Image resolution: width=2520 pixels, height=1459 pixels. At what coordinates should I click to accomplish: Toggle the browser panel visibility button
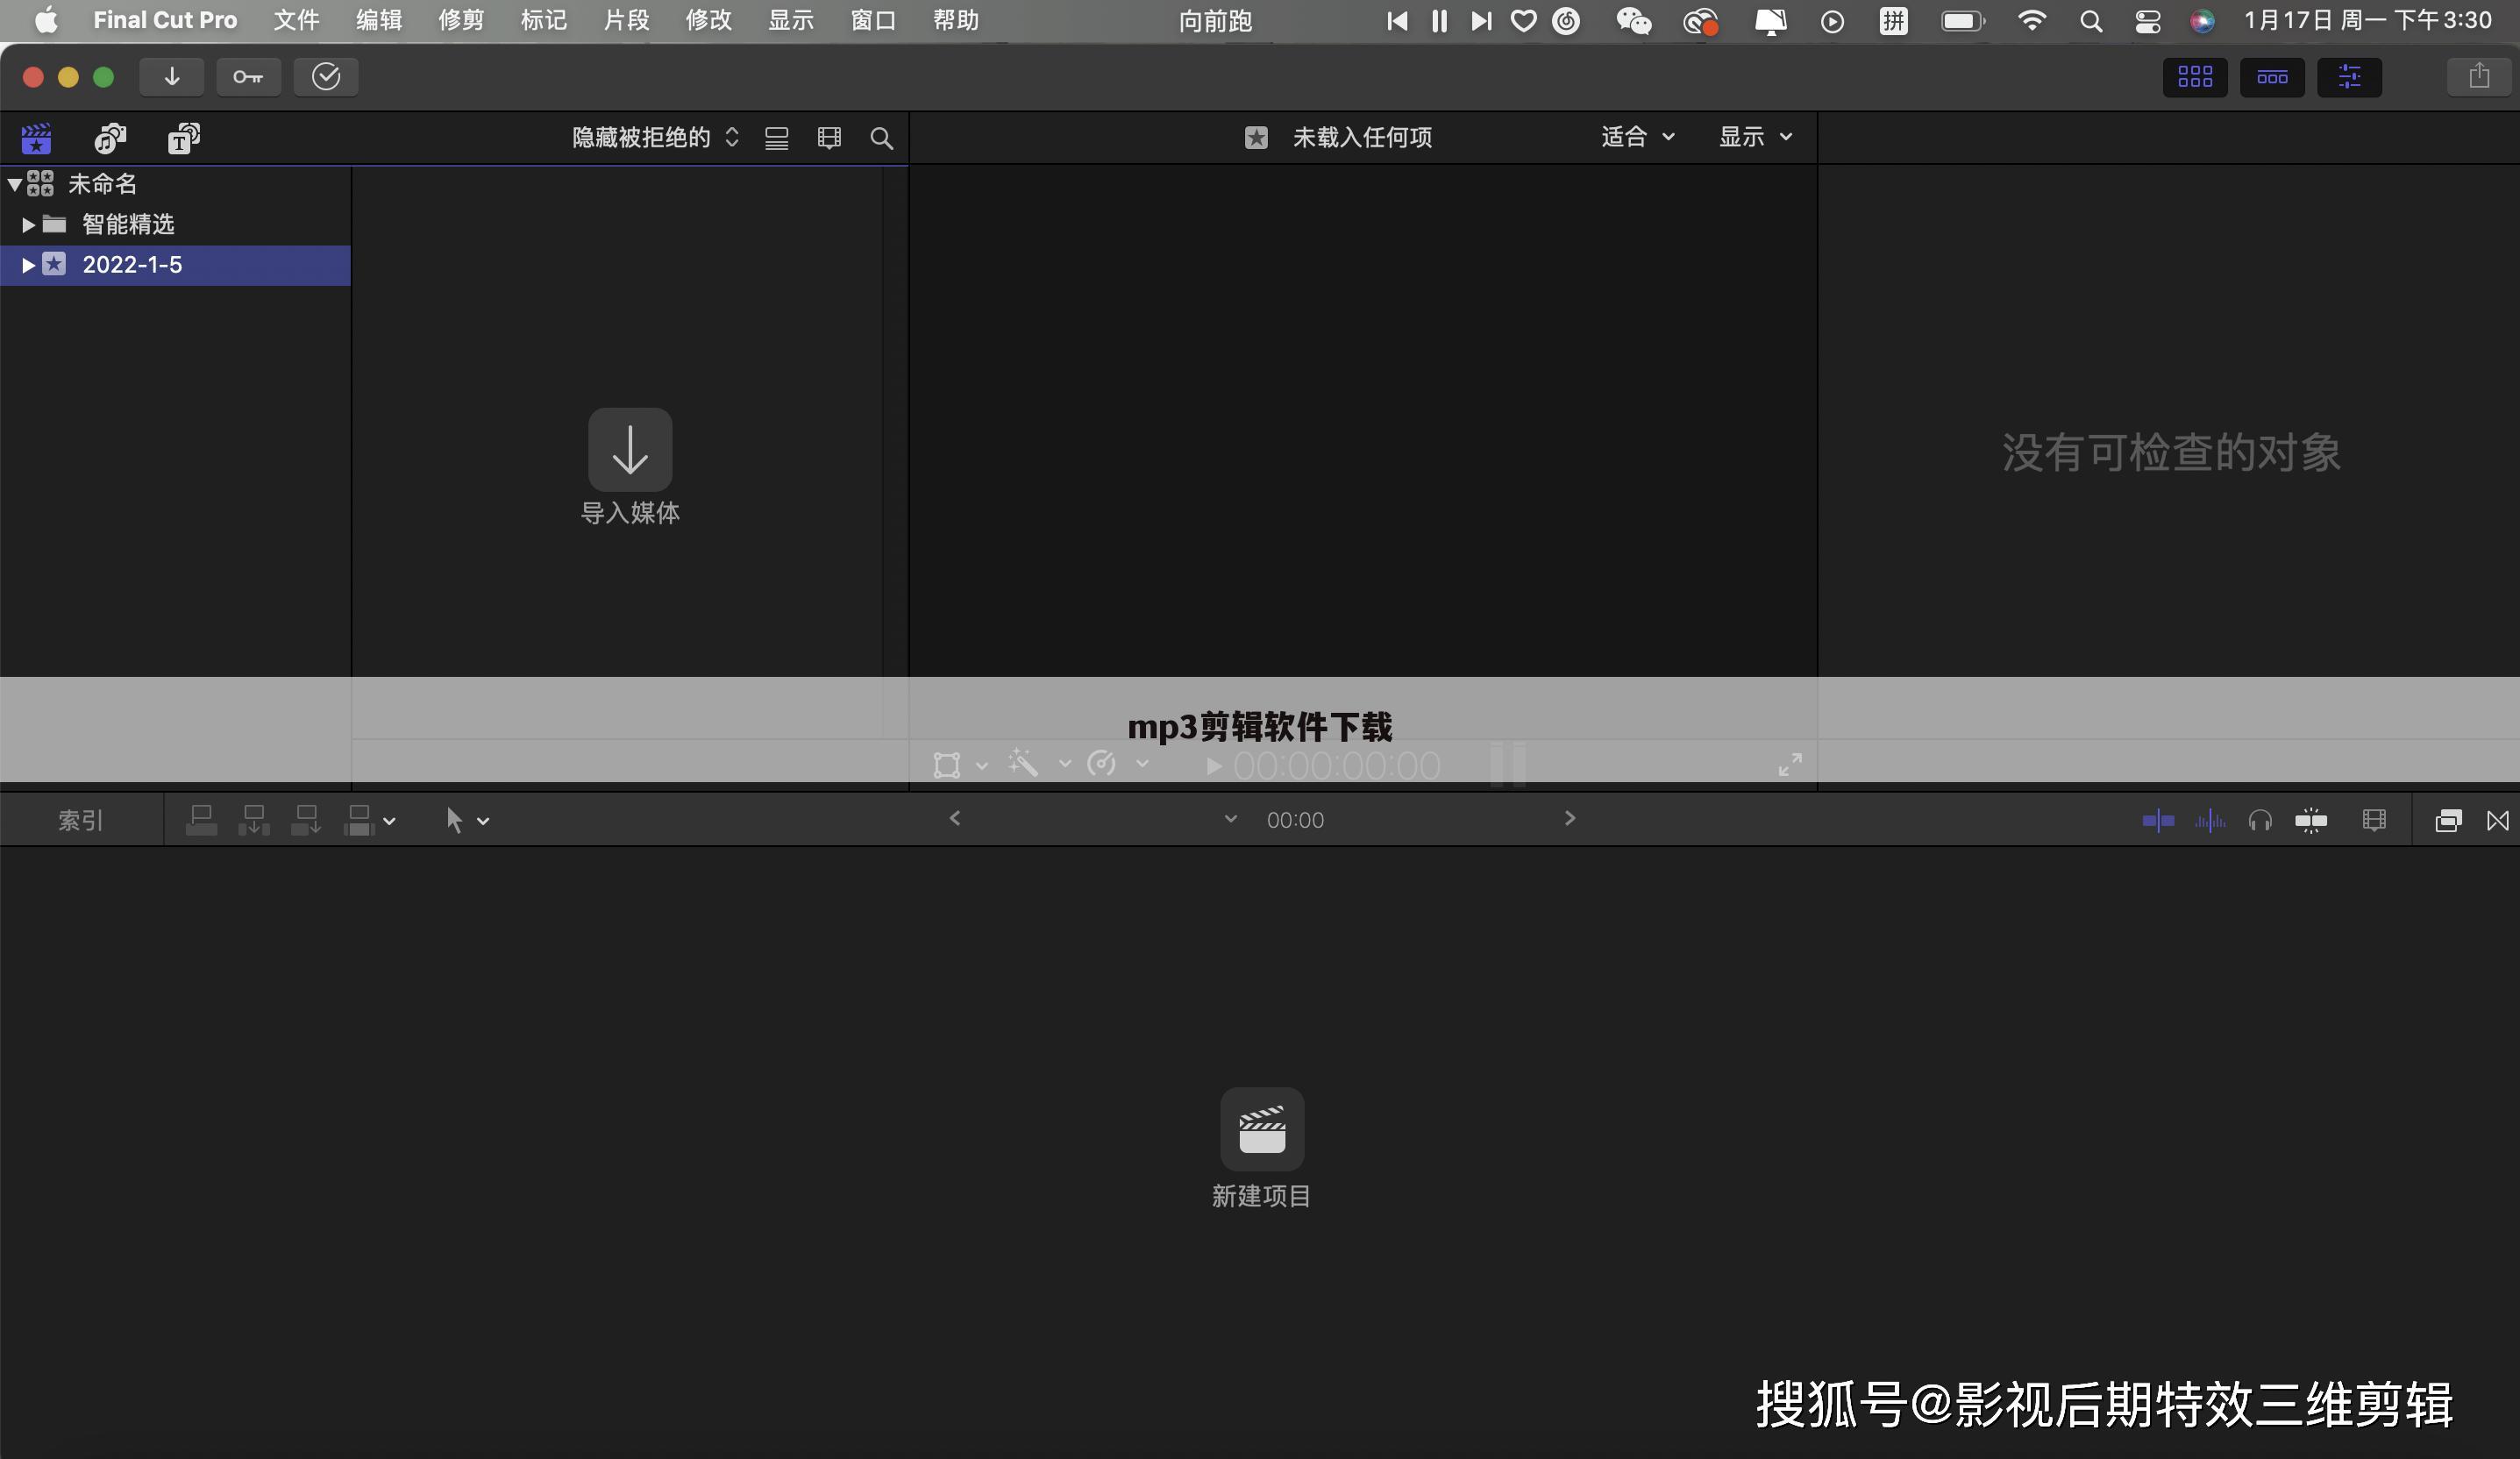click(x=2194, y=77)
